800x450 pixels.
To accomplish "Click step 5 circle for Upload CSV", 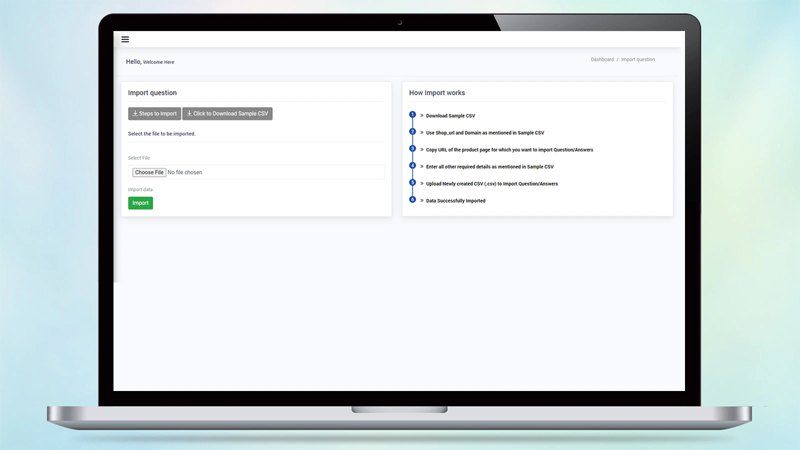I will point(412,182).
